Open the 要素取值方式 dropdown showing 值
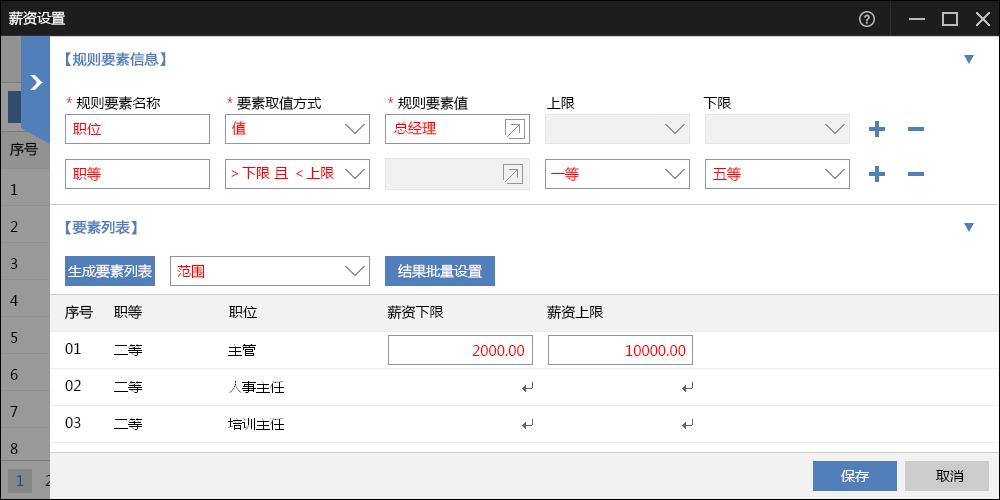The width and height of the screenshot is (1000, 500). tap(297, 129)
